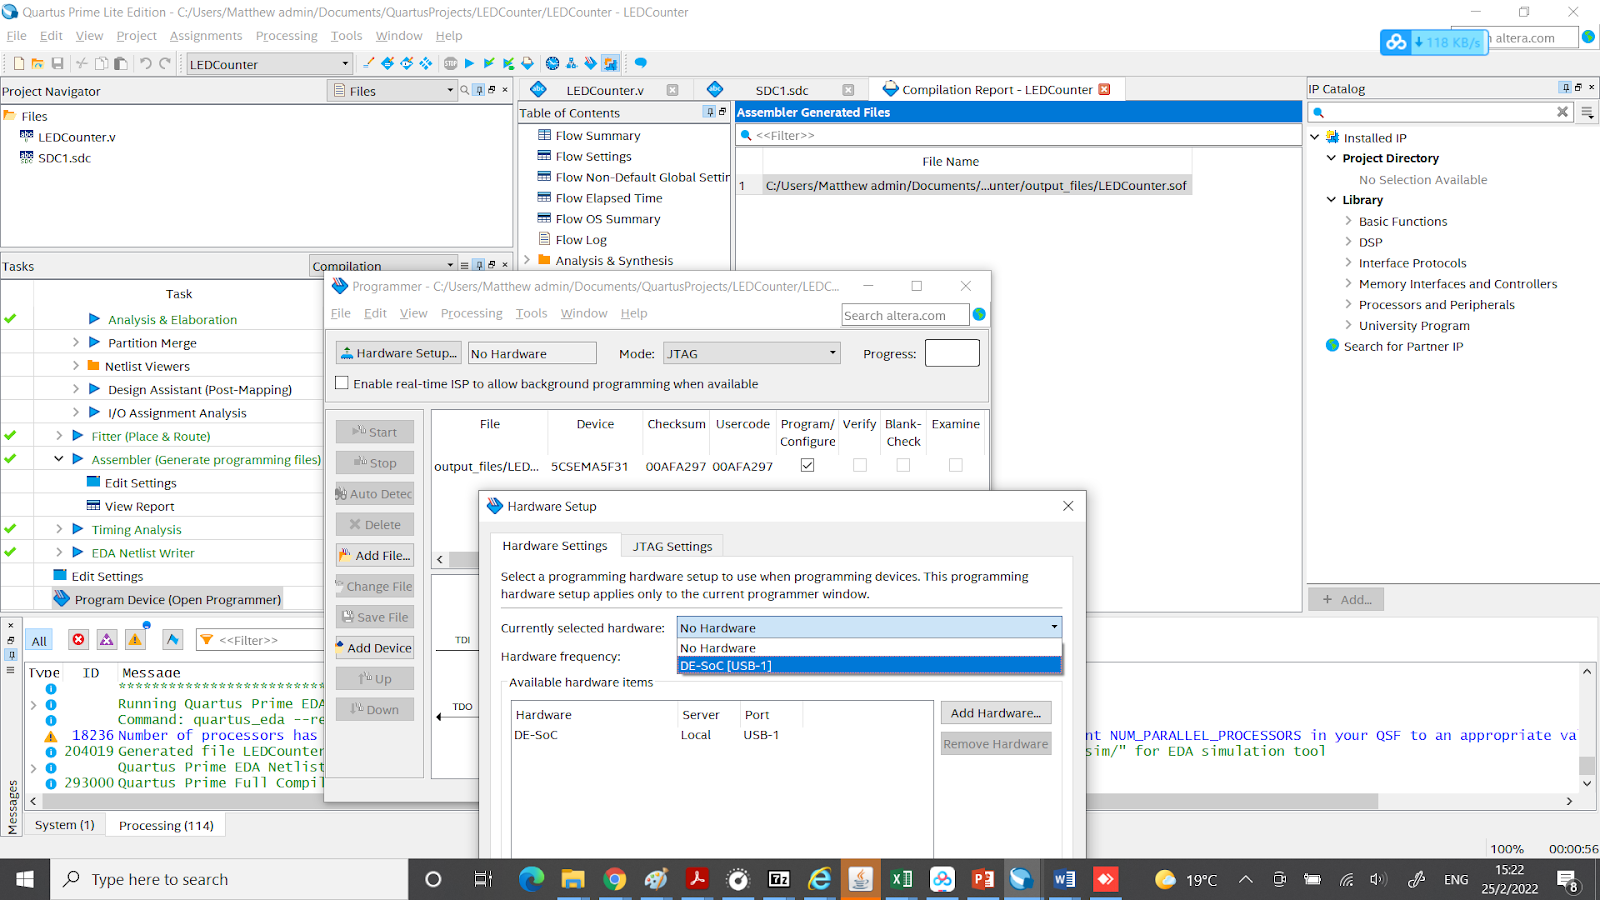Filter messages by critical warnings purple icon

(x=107, y=639)
